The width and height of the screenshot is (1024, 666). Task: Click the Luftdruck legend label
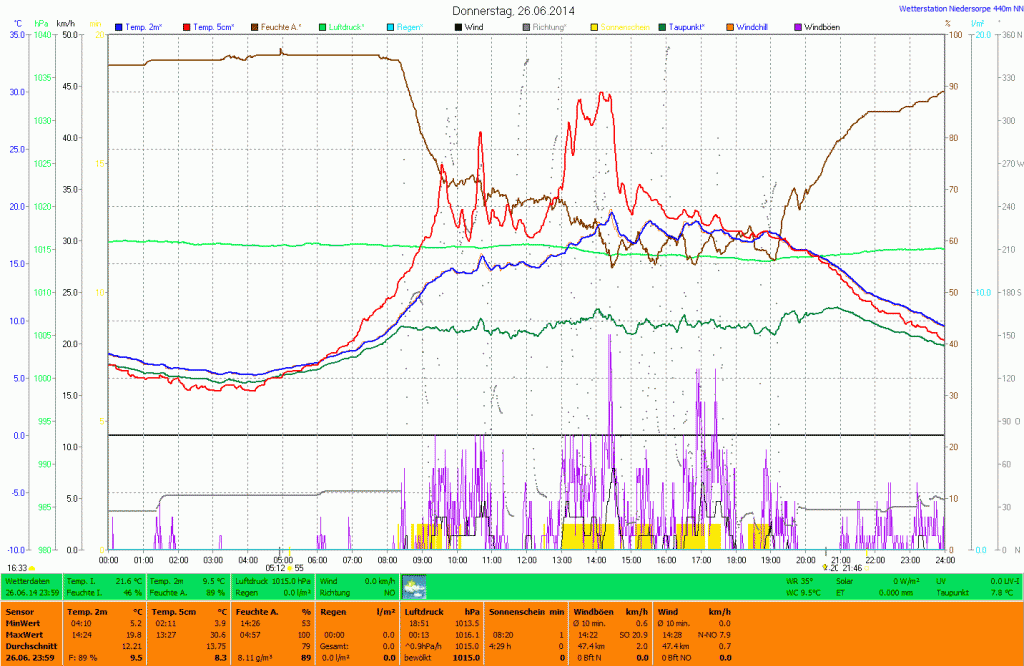[346, 26]
